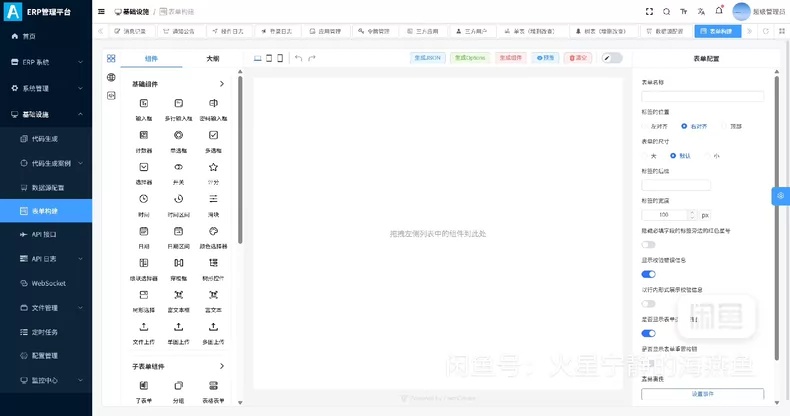Collapse the 基础组件 section chevron

222,84
